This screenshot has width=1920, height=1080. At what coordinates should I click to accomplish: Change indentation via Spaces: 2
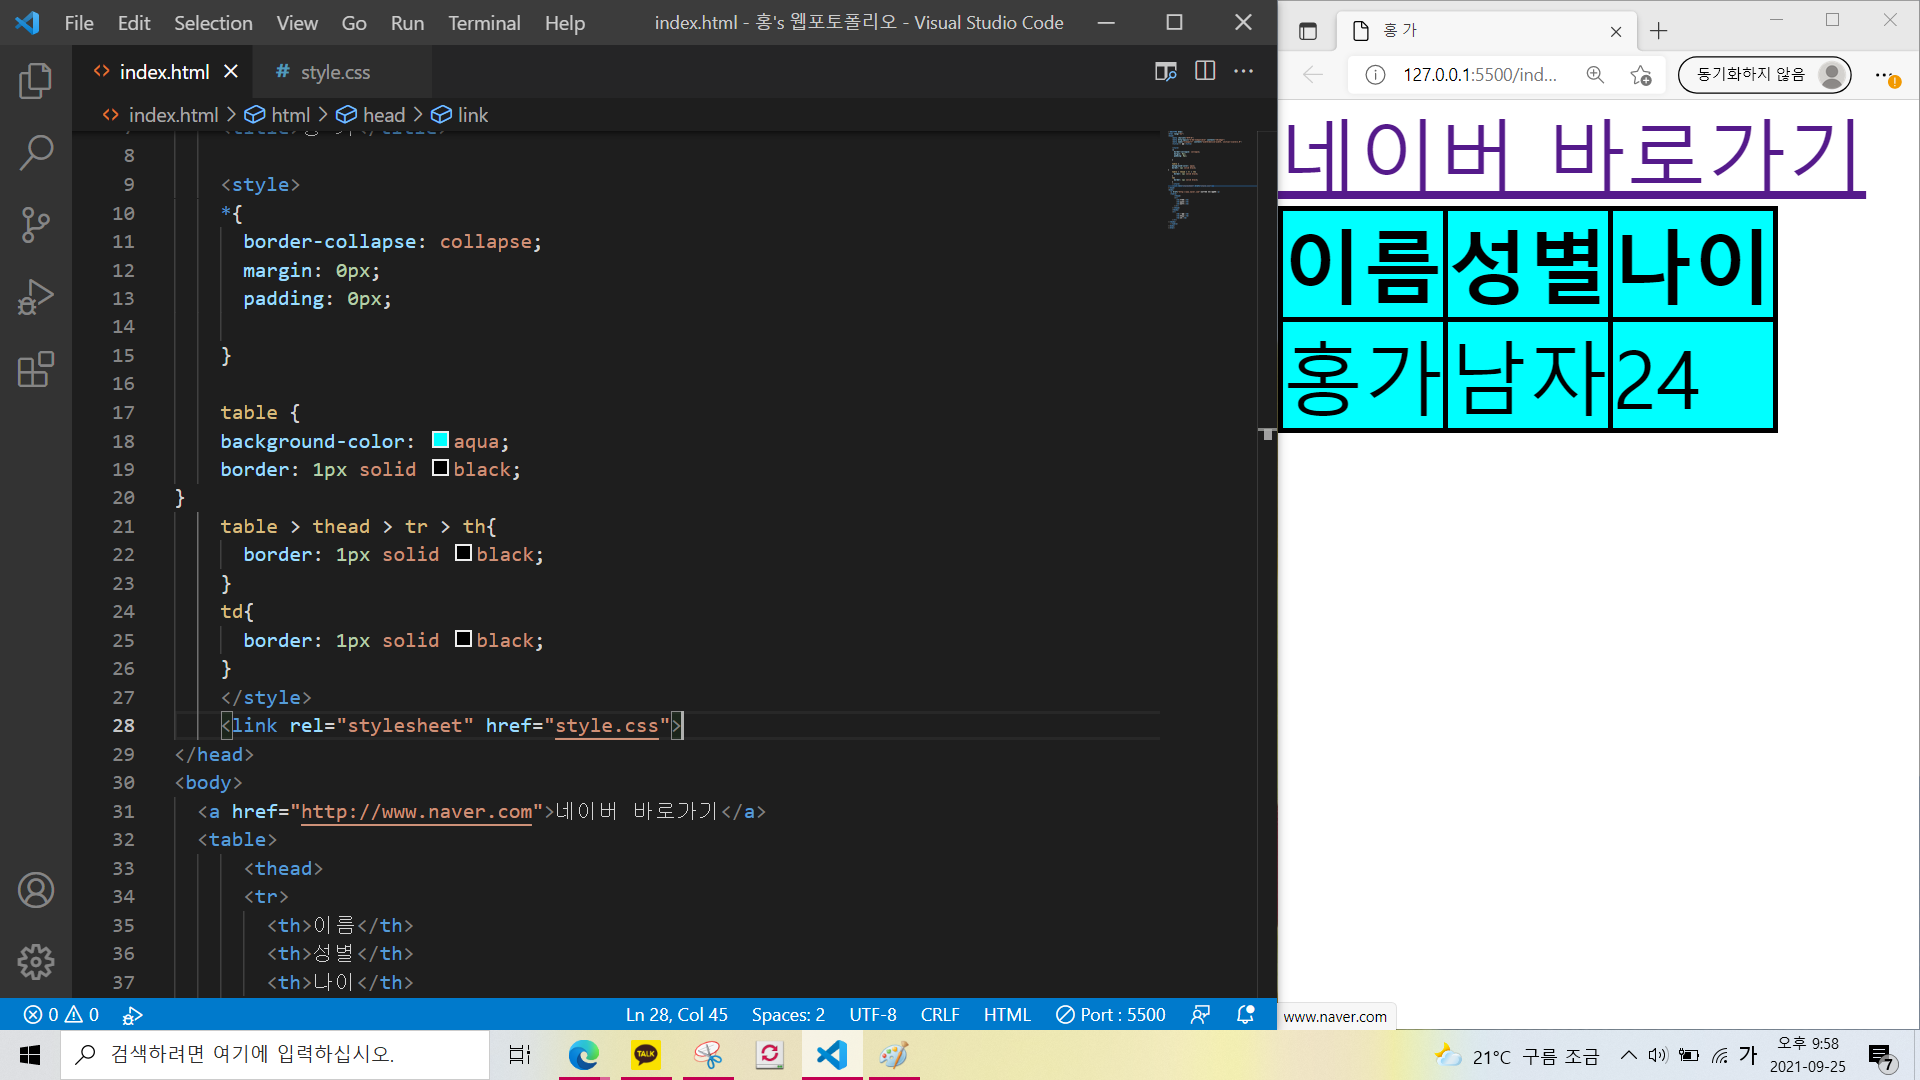[788, 1014]
